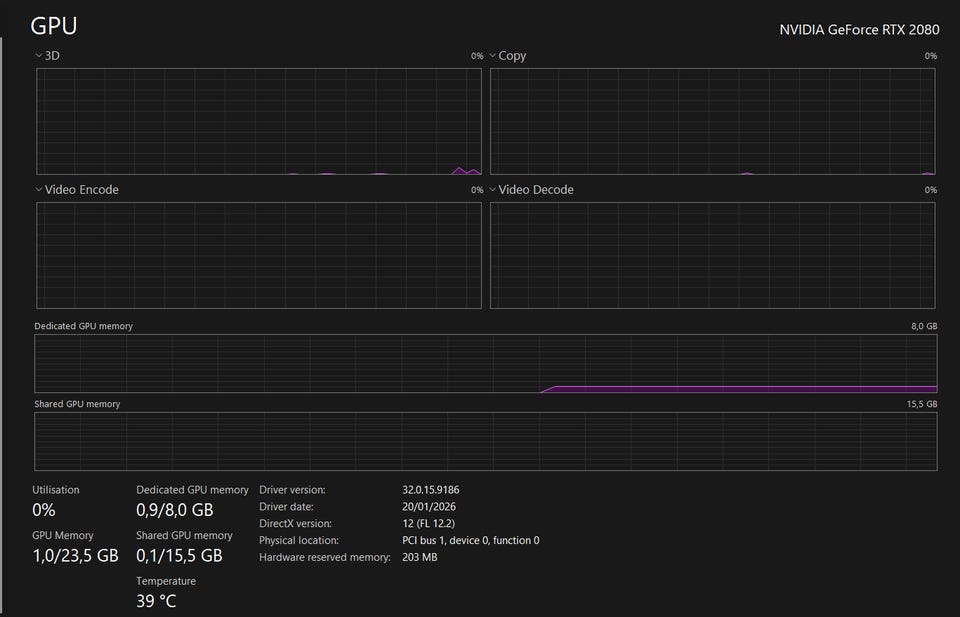
Task: Click the GPU heading title
Action: 54,26
